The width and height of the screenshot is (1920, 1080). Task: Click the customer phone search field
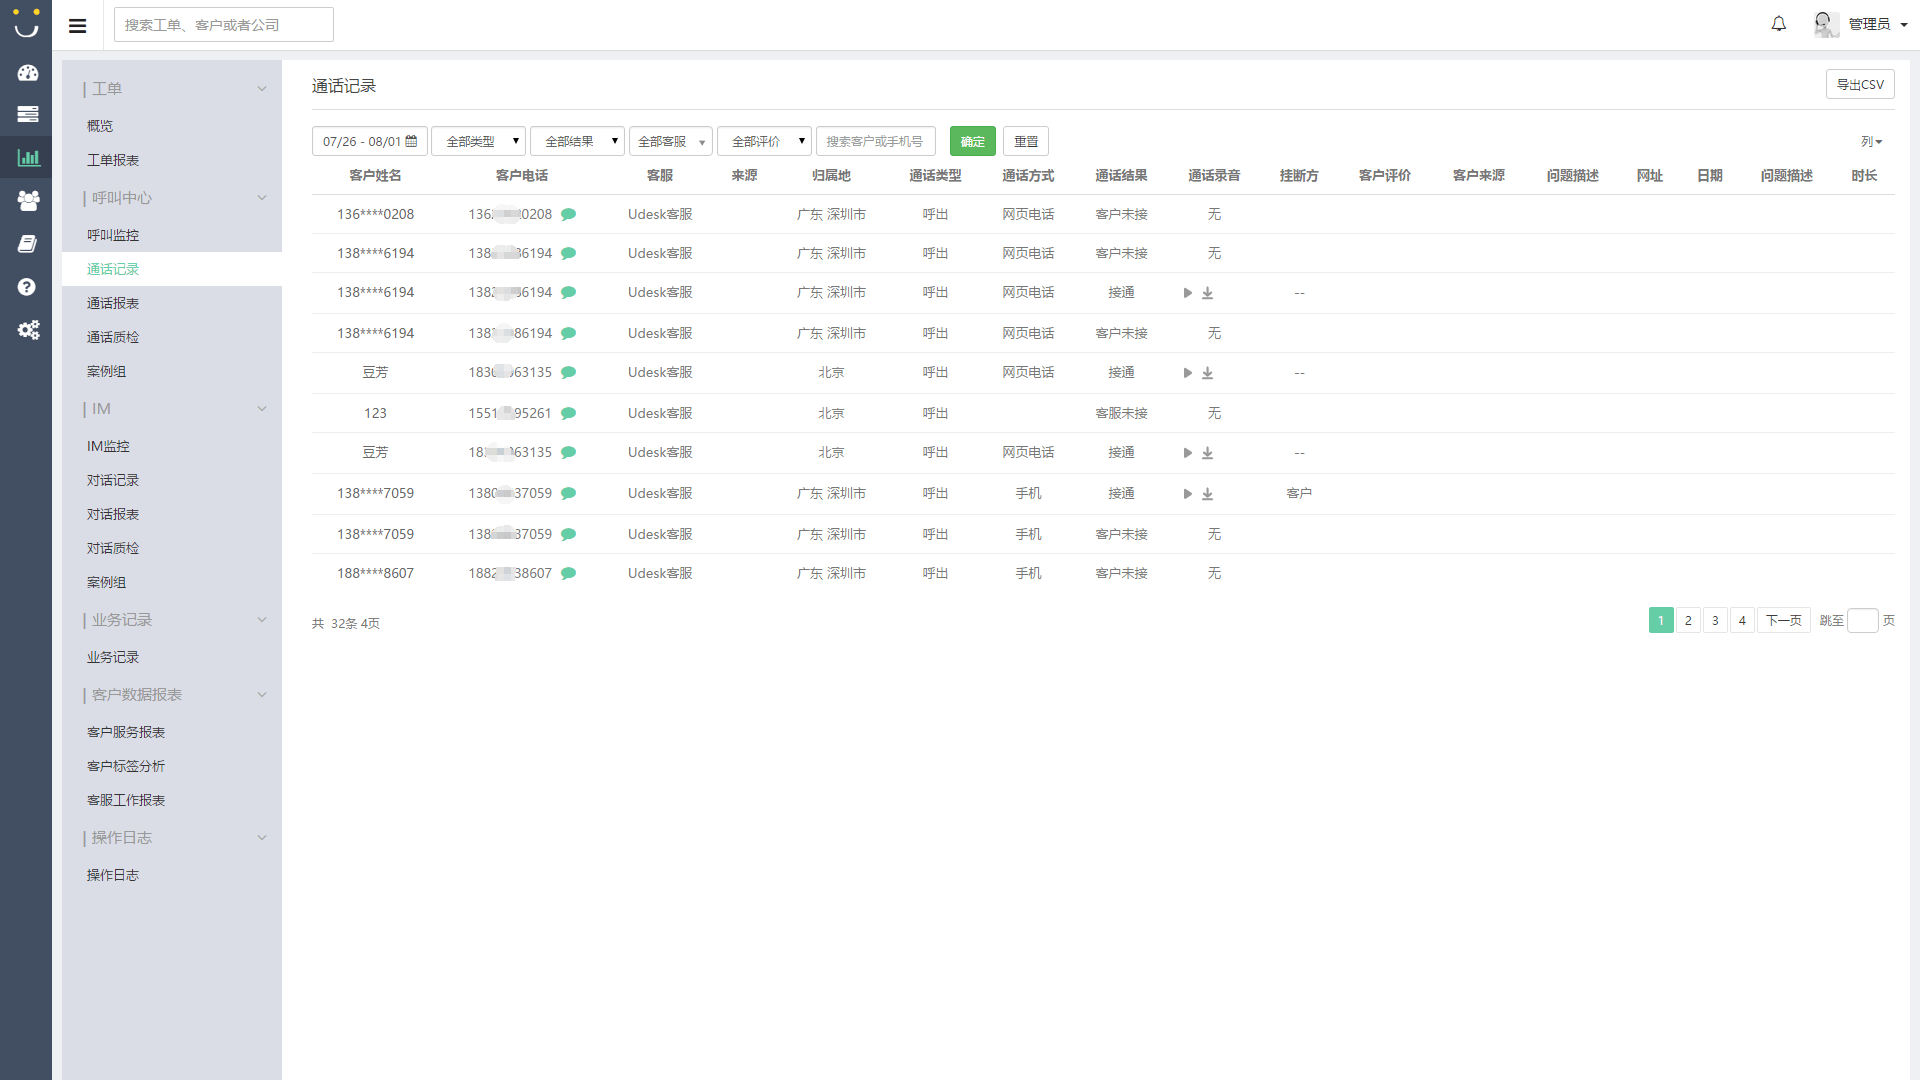click(875, 141)
